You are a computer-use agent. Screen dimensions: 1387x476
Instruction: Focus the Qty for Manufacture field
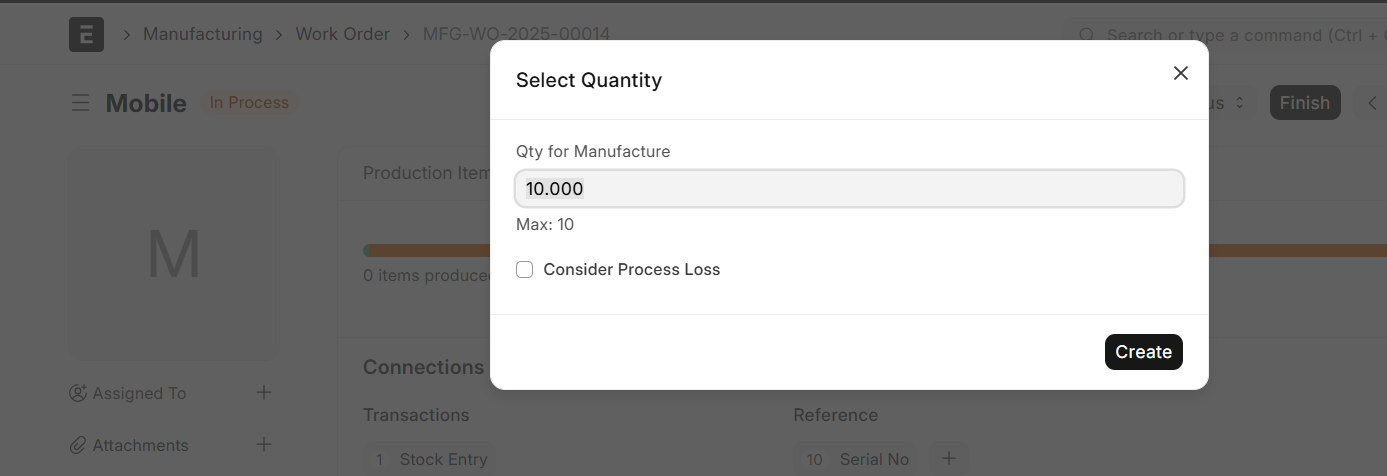(849, 189)
